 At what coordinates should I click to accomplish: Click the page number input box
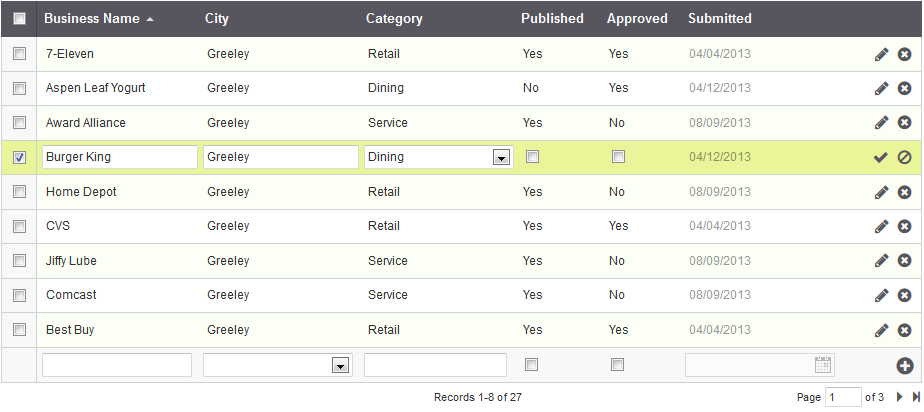click(x=843, y=397)
